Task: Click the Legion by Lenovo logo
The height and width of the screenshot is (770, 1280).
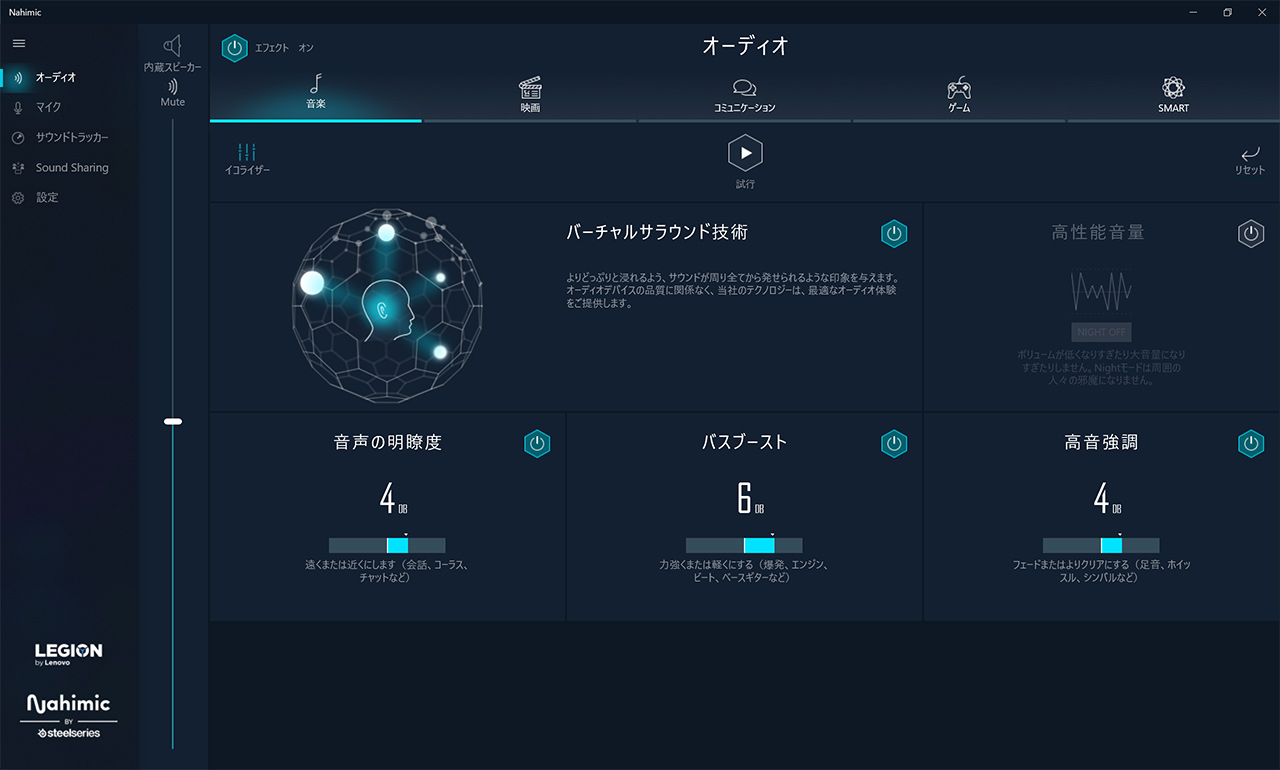Action: point(69,655)
